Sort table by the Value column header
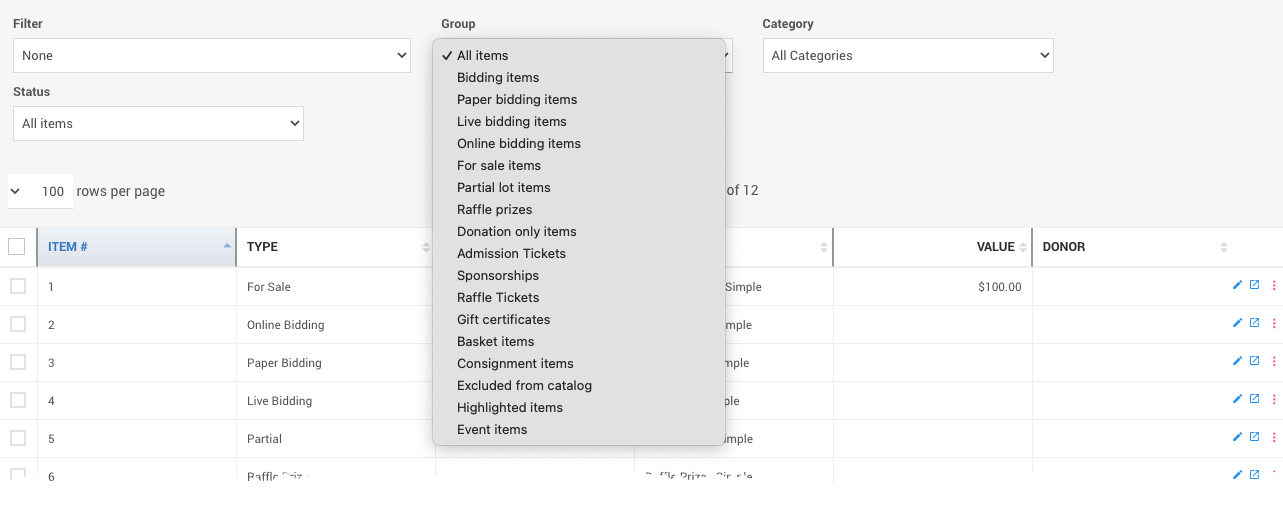Screen dimensions: 1283x508 pos(995,247)
